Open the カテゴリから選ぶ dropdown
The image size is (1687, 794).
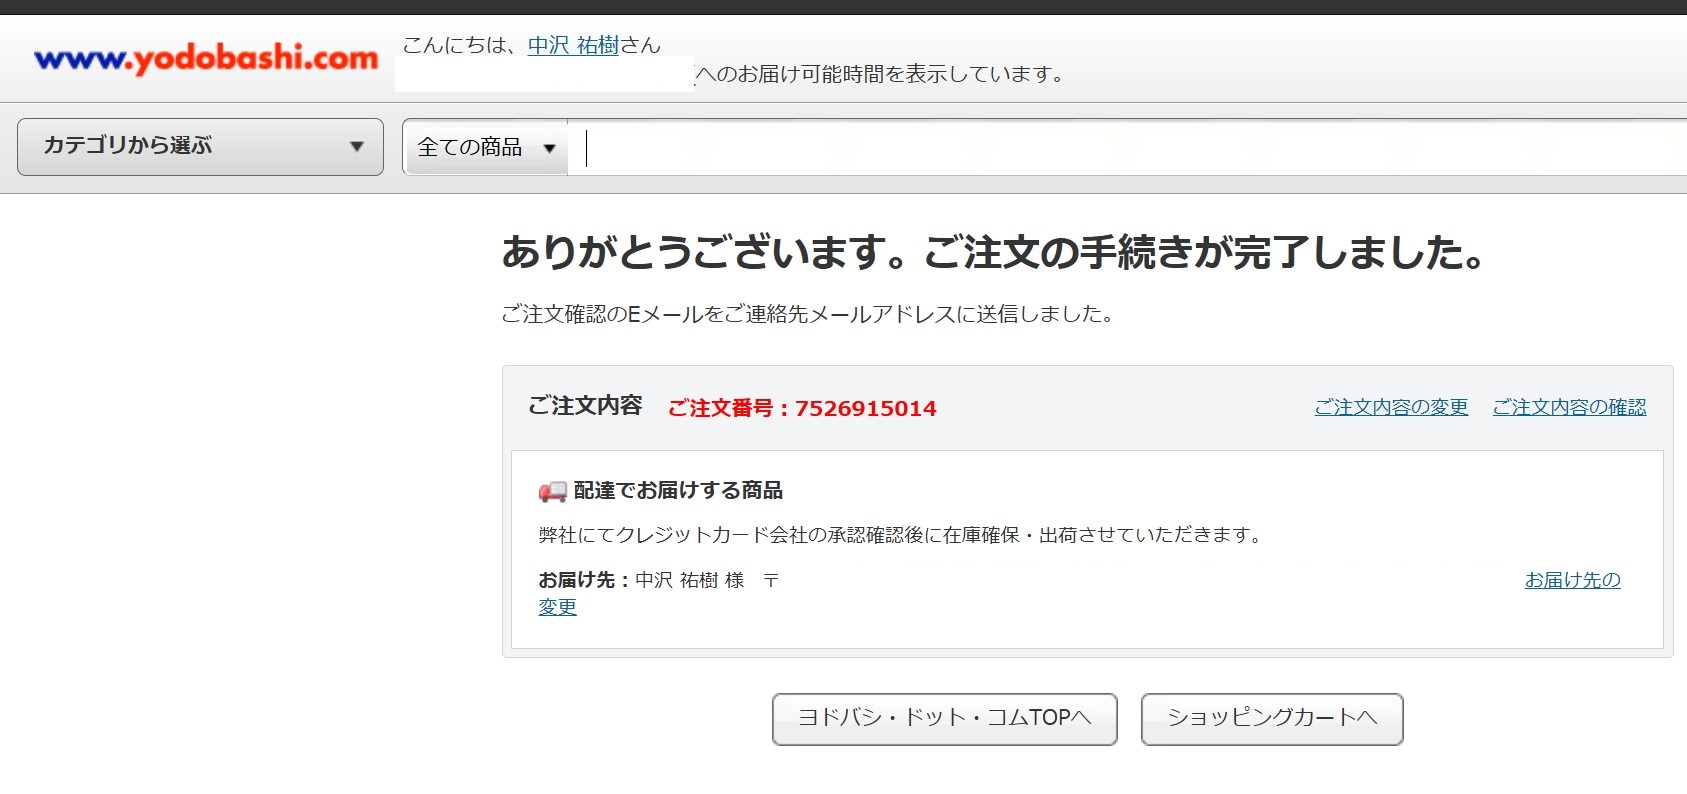[200, 146]
